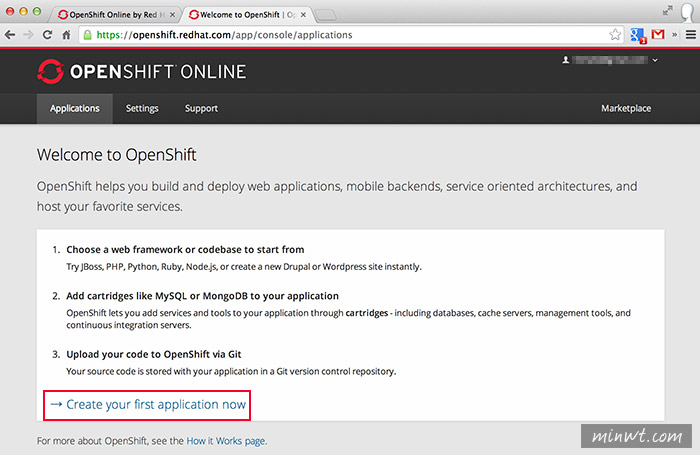The image size is (700, 455).
Task: Bookmark this page with the star icon
Action: tap(615, 34)
